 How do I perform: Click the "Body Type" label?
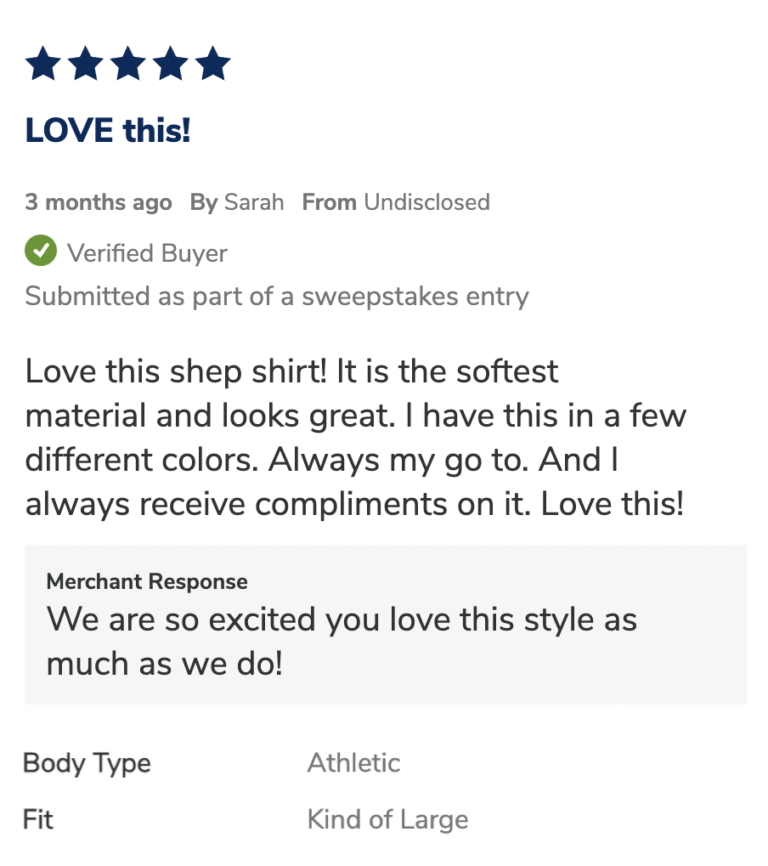87,763
